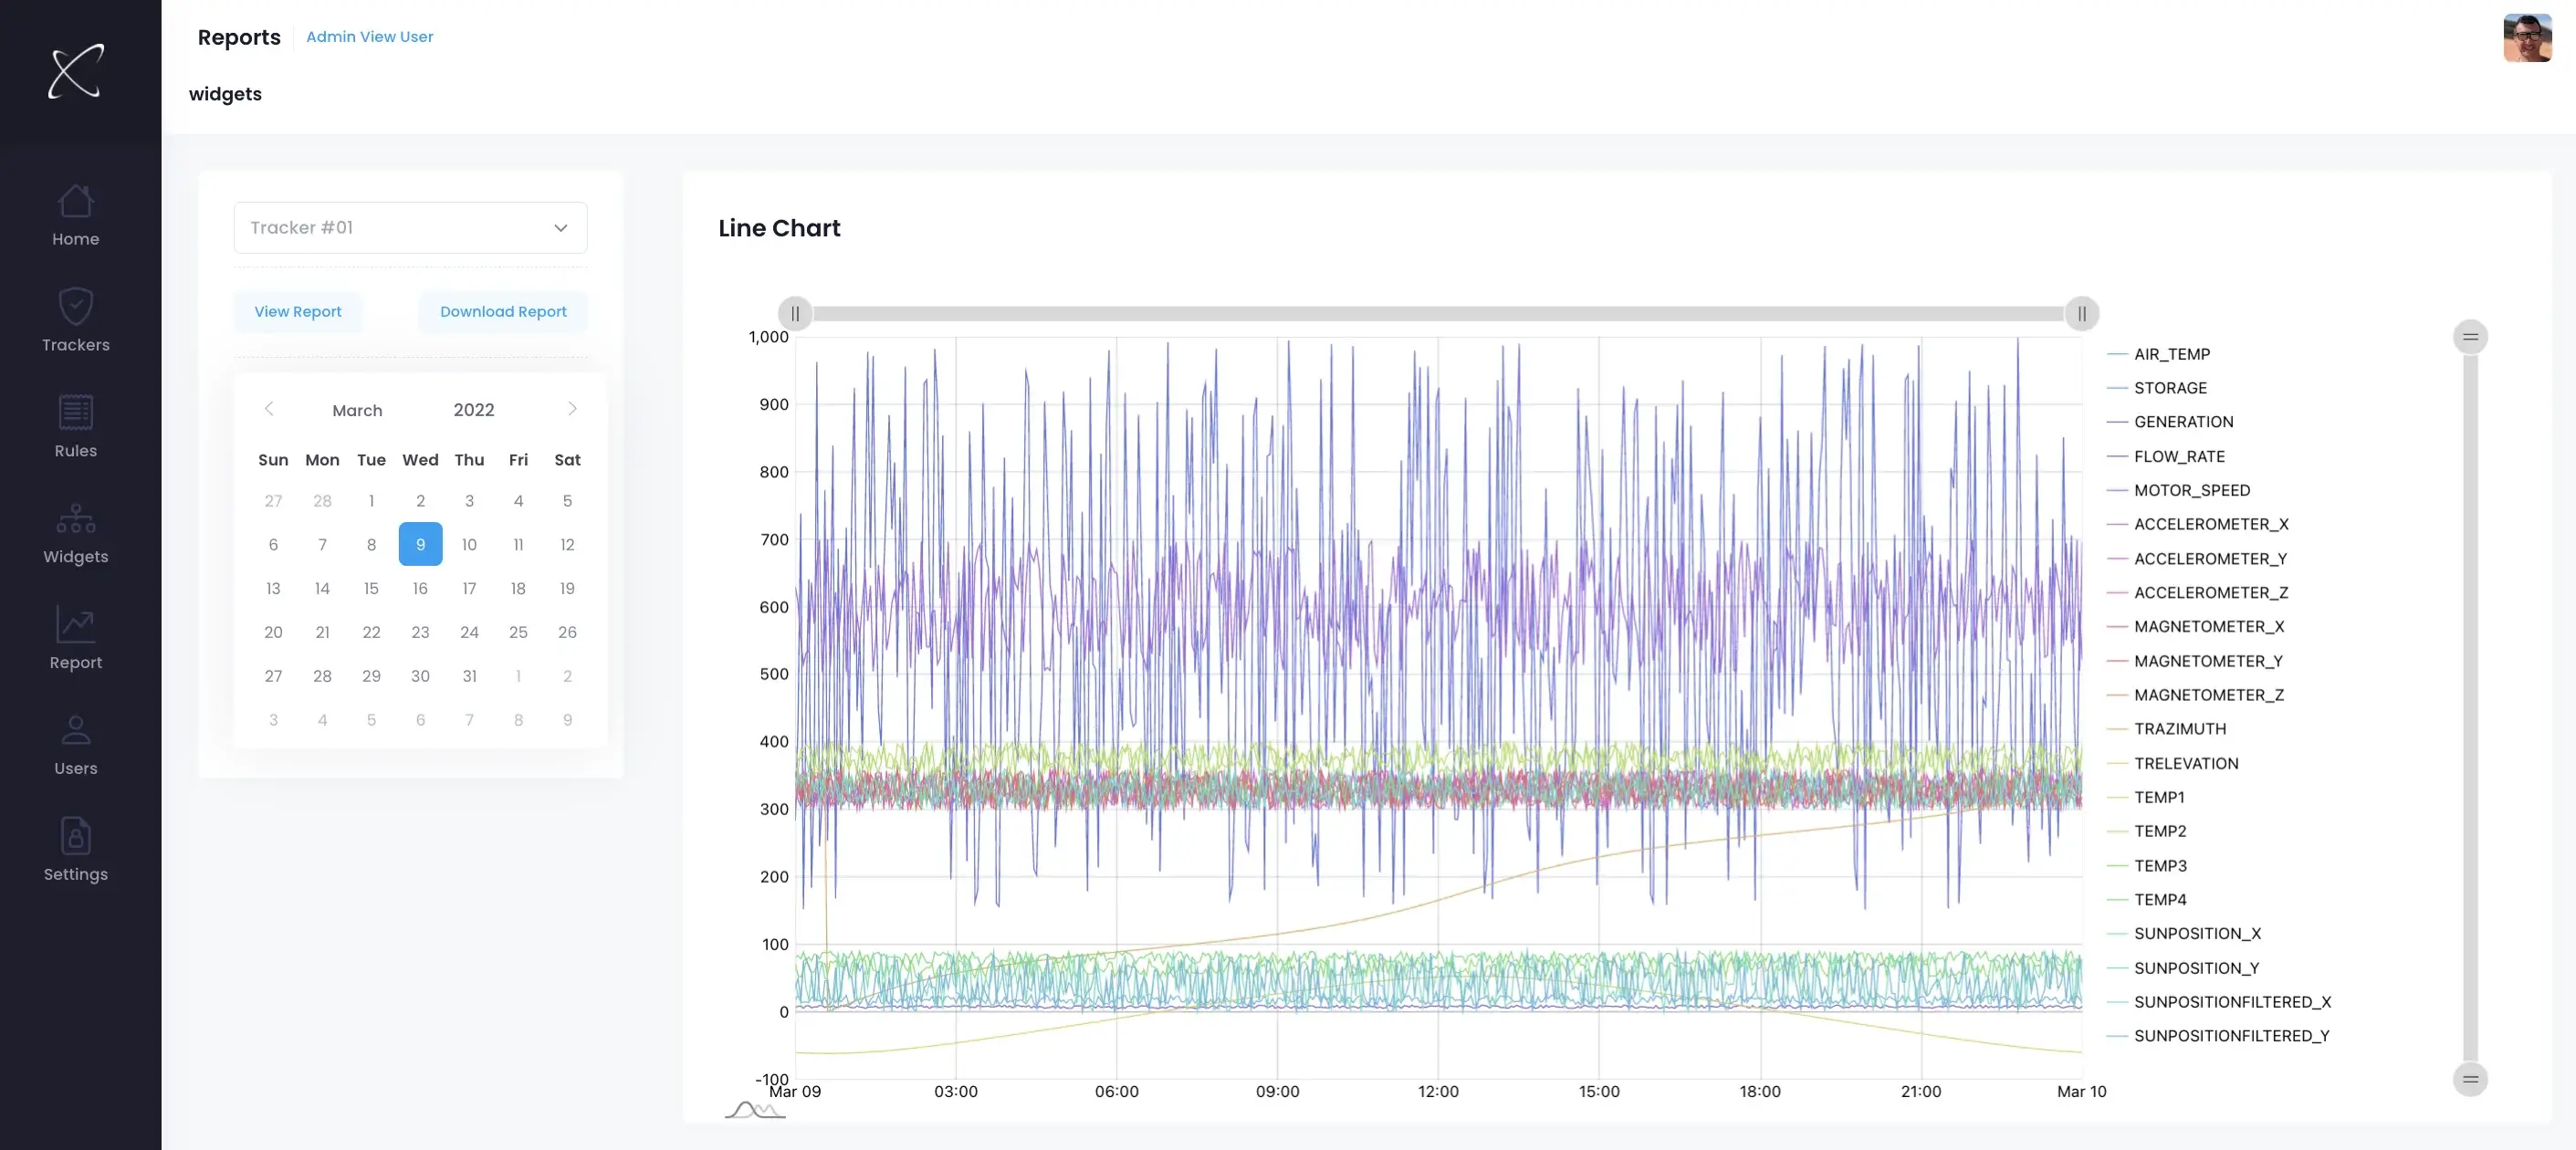The image size is (2576, 1150).
Task: Open the Home sidebar icon
Action: pyautogui.click(x=76, y=201)
